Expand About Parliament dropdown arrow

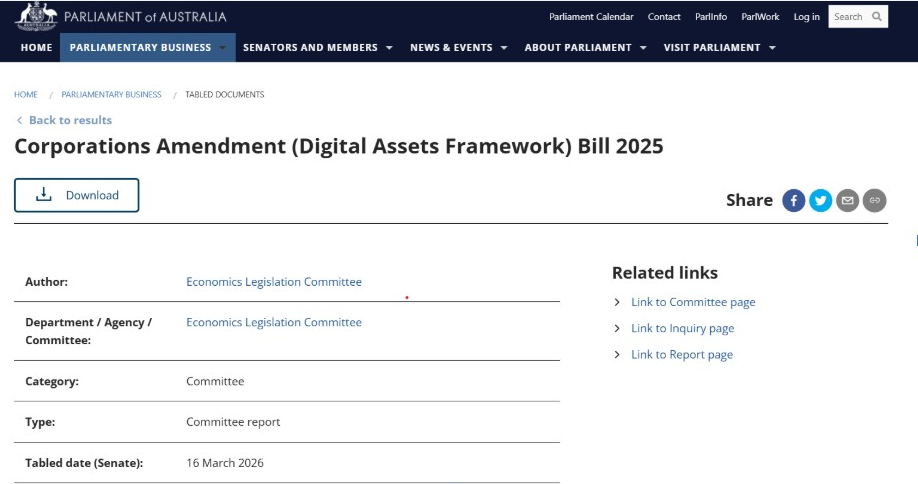pos(643,47)
